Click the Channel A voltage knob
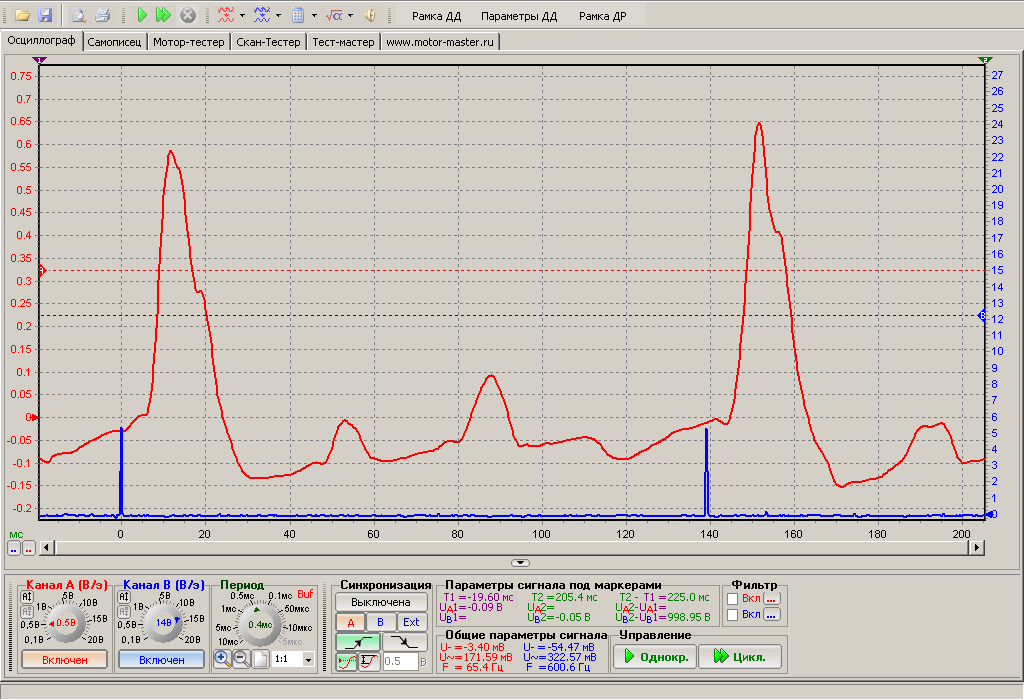 (x=65, y=623)
